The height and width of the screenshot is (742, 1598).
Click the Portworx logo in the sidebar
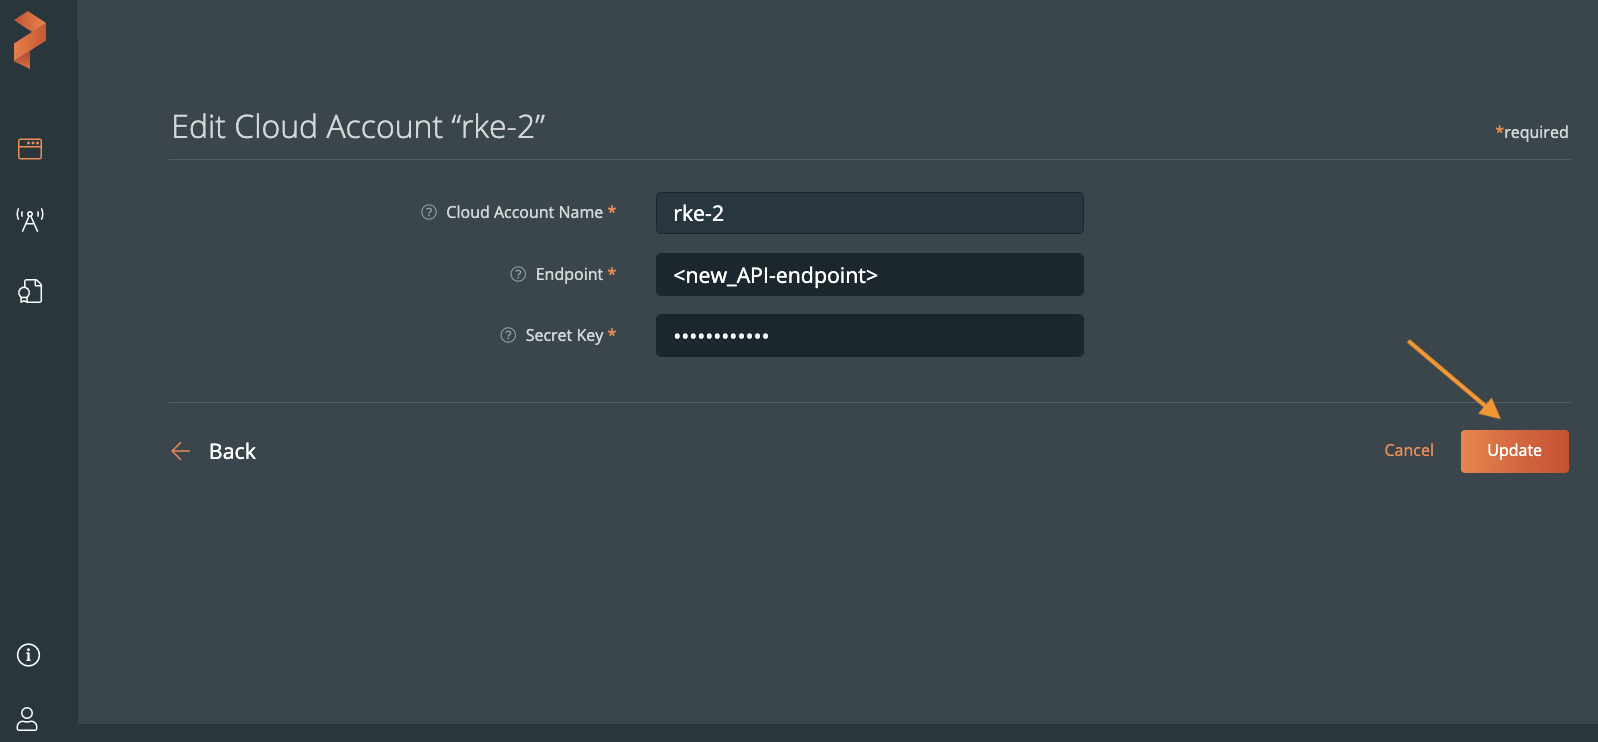pyautogui.click(x=30, y=40)
